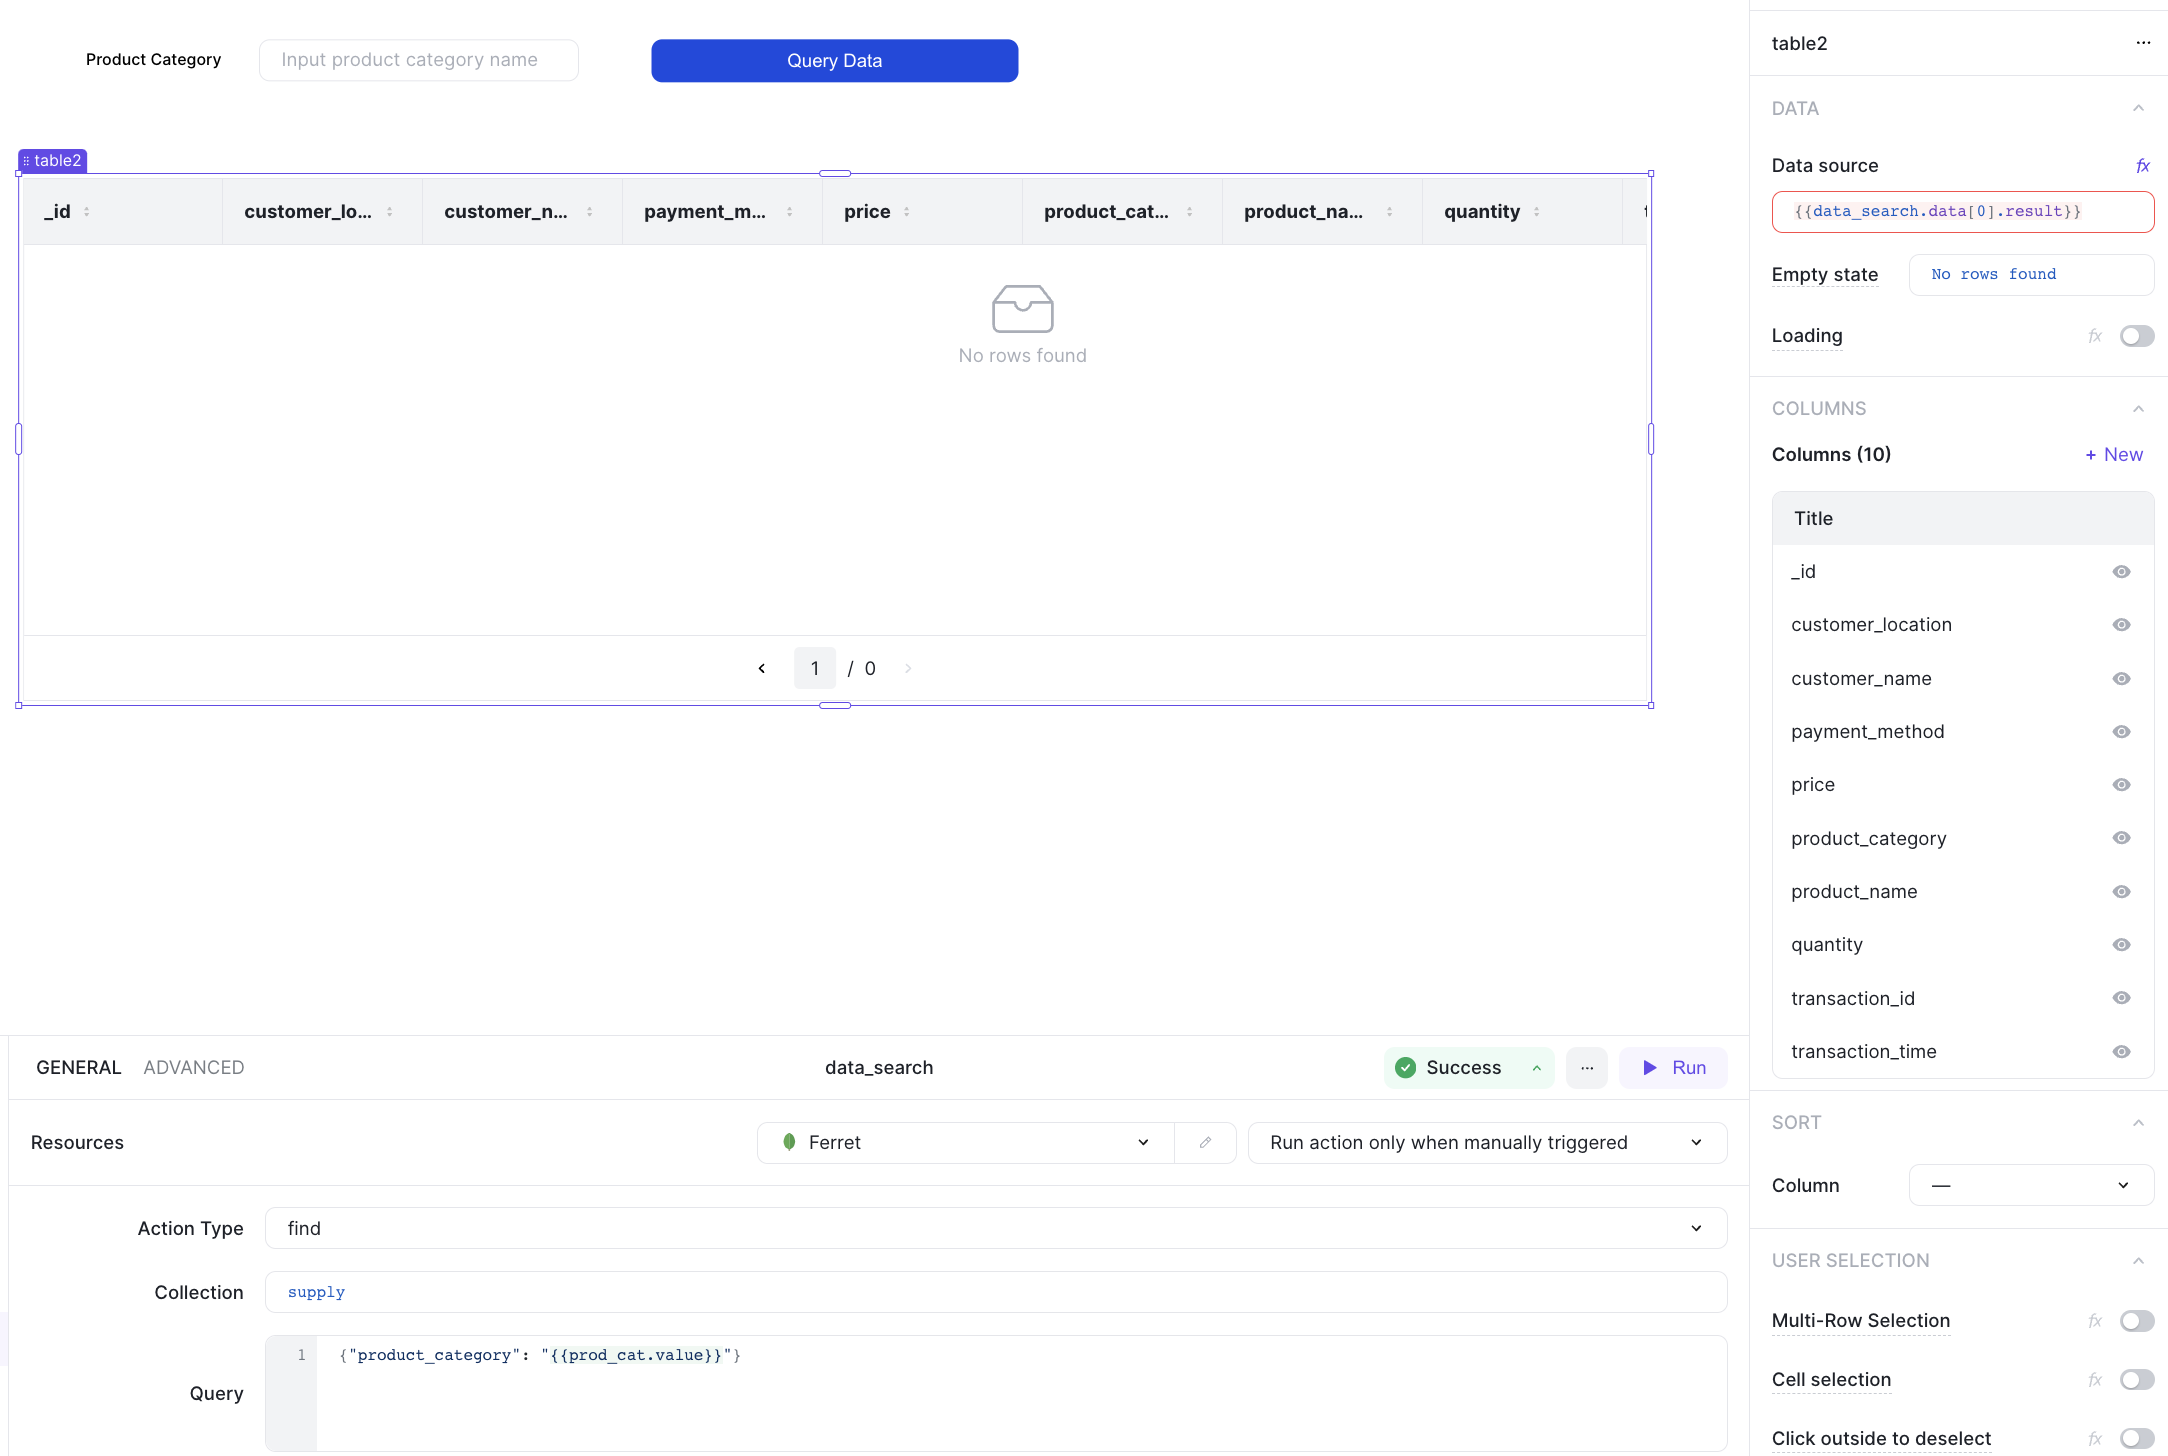
Task: Edit the Ferret resource
Action: (1205, 1142)
